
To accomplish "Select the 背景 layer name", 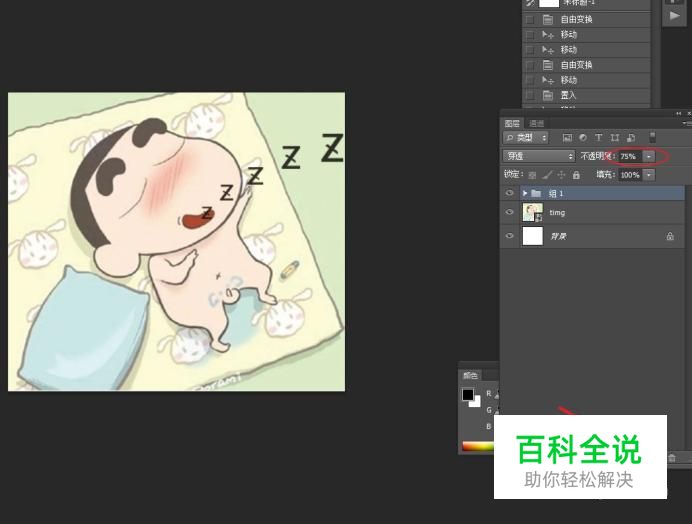I will click(558, 237).
